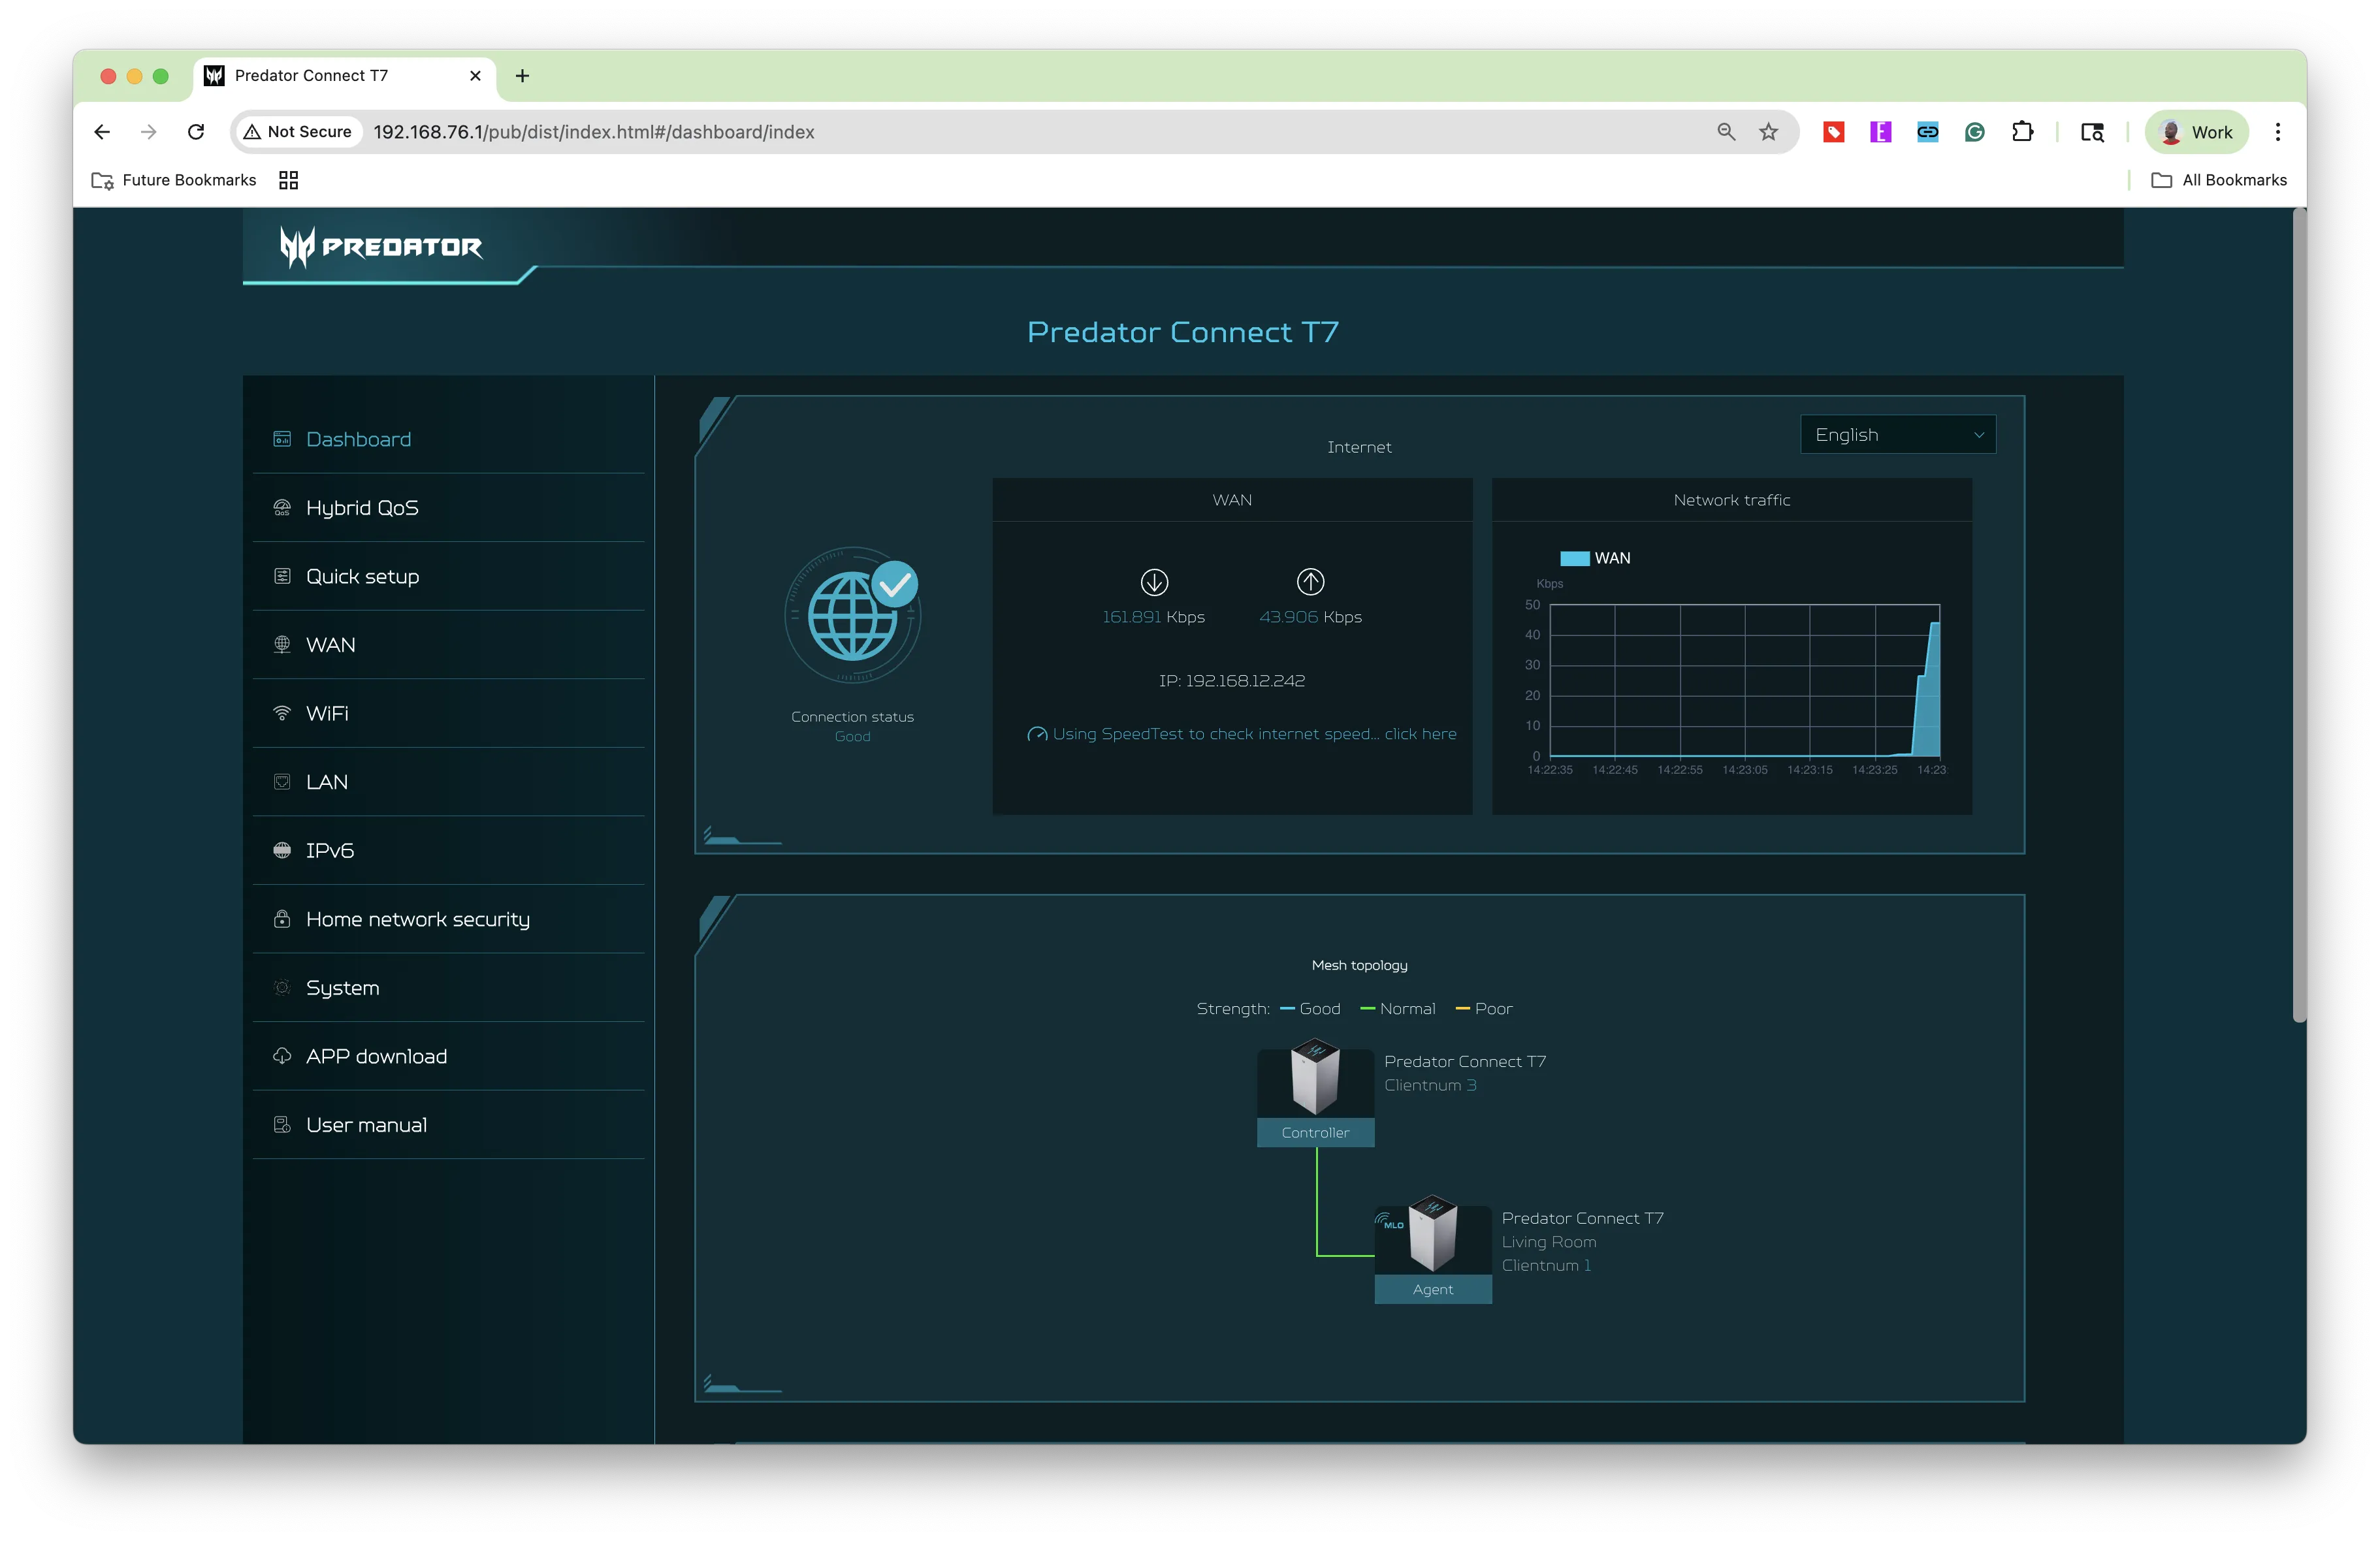
Task: Bookmark this page with star icon
Action: 1768,132
